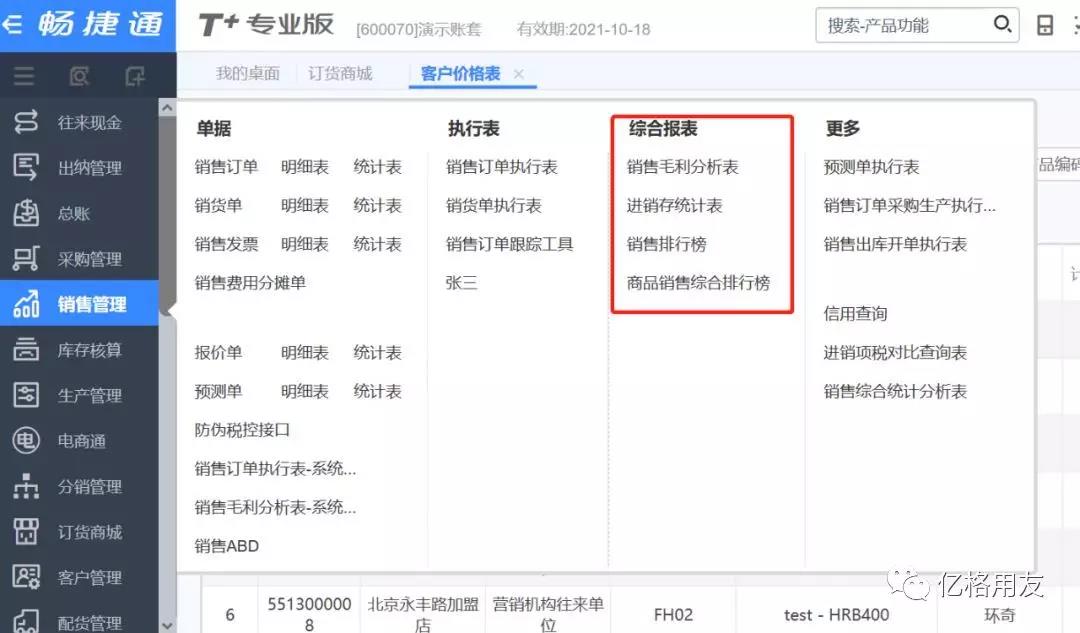Click the back arrow beside 畅捷通 logo

[x=11, y=25]
